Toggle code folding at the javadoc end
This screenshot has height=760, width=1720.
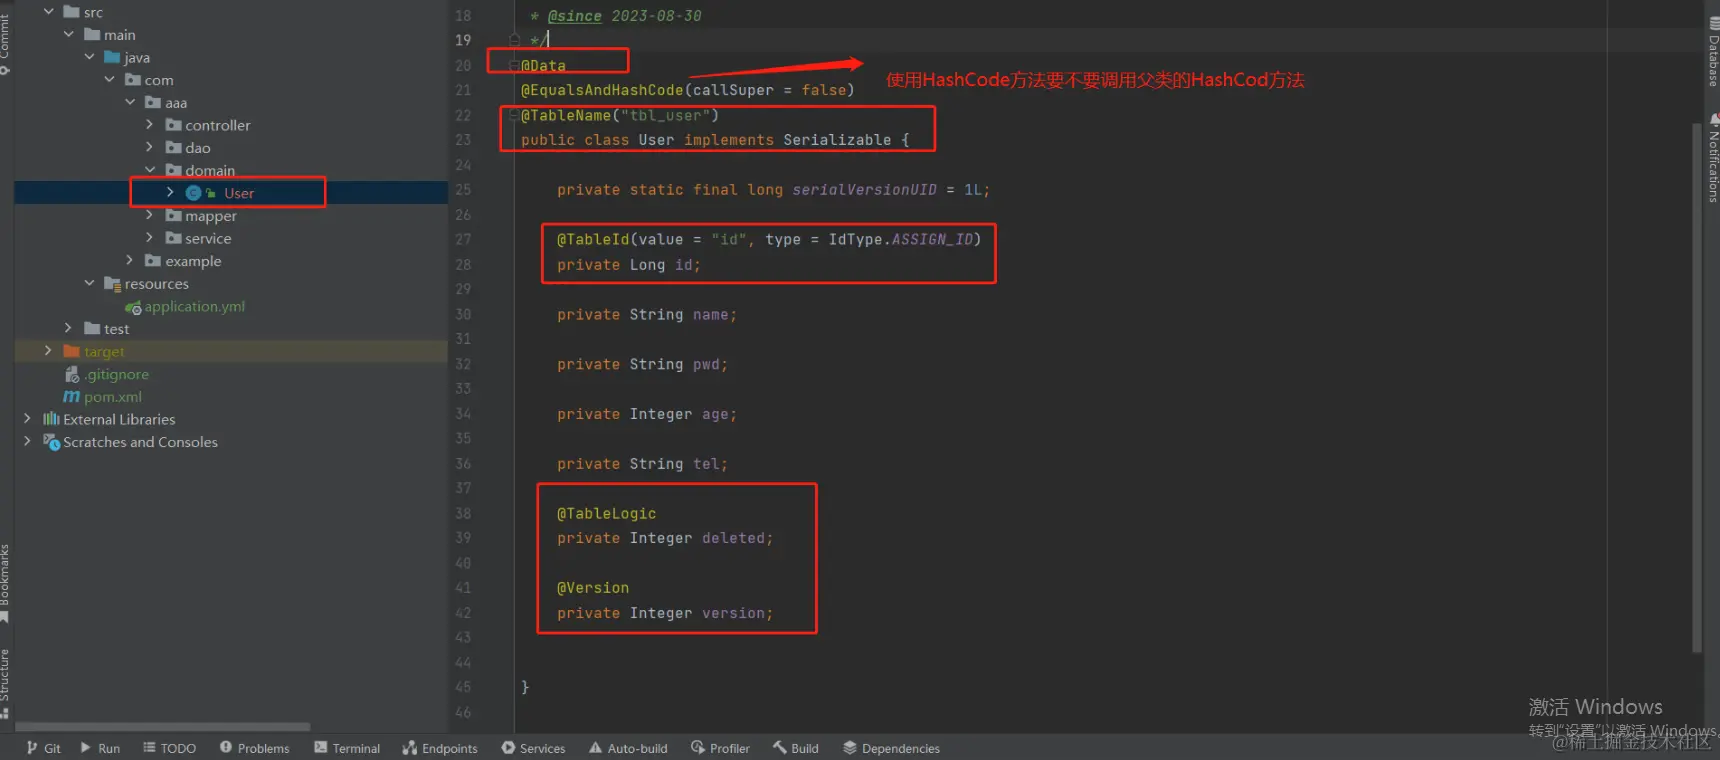pyautogui.click(x=514, y=40)
